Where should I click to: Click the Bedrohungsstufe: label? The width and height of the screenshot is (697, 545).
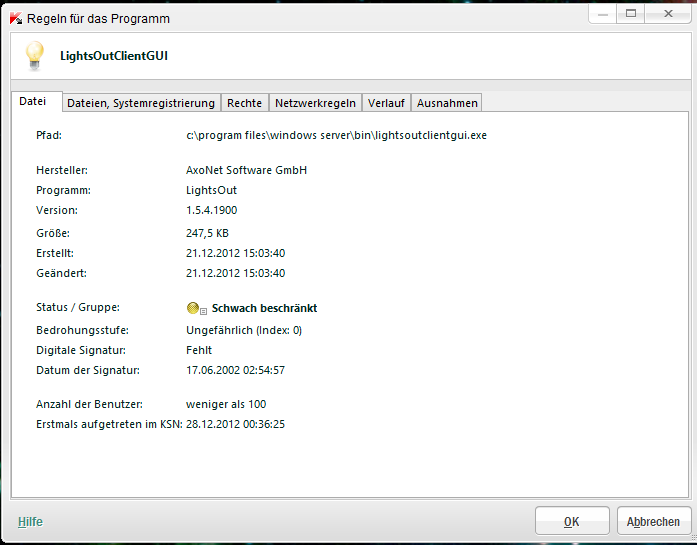(82, 330)
